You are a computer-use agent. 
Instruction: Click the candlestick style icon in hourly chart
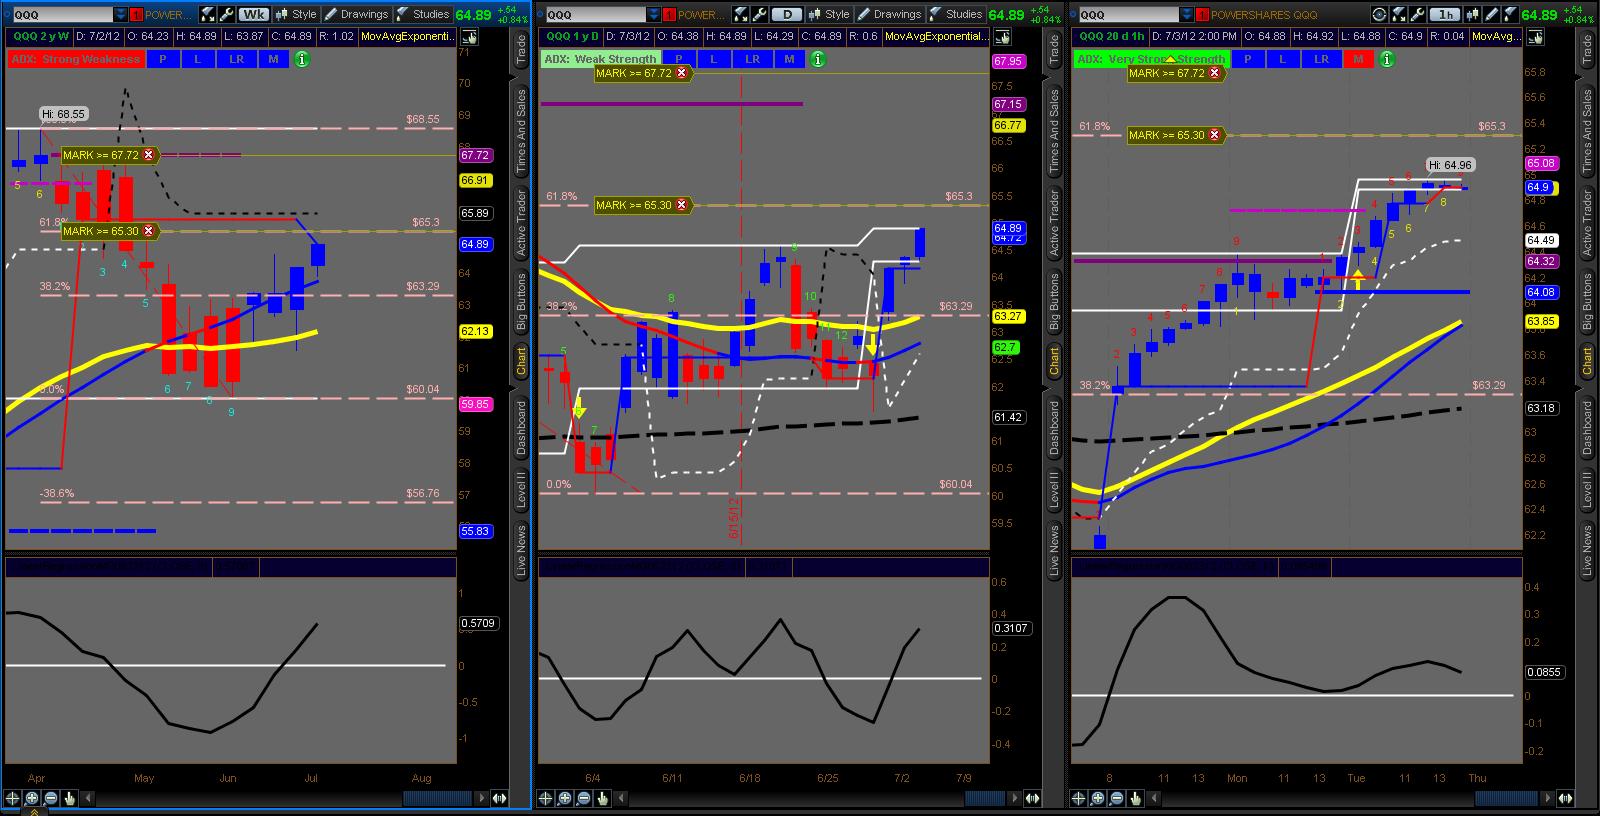(x=1471, y=15)
